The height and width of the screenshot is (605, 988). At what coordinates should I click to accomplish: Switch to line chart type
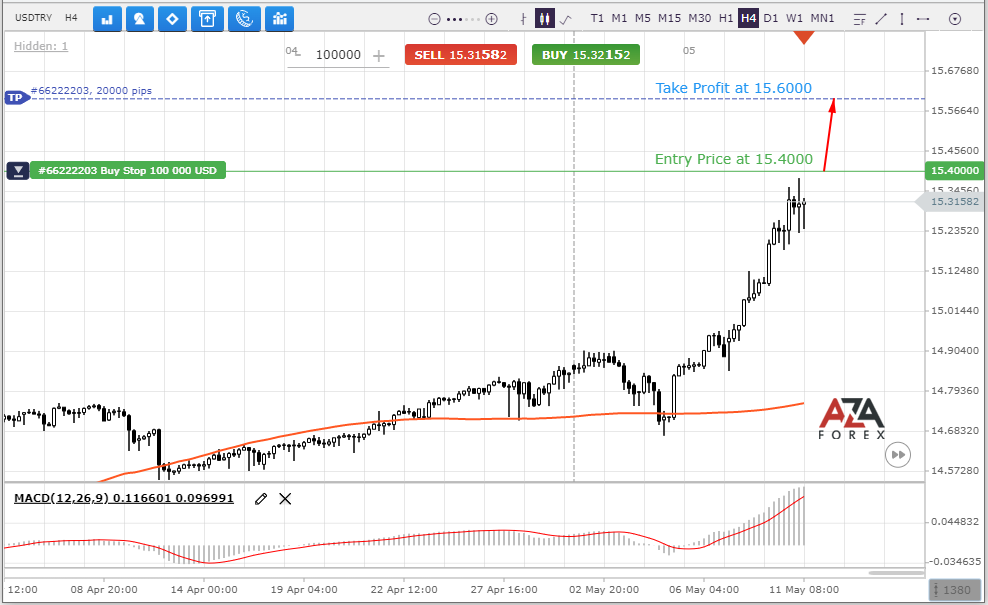566,20
